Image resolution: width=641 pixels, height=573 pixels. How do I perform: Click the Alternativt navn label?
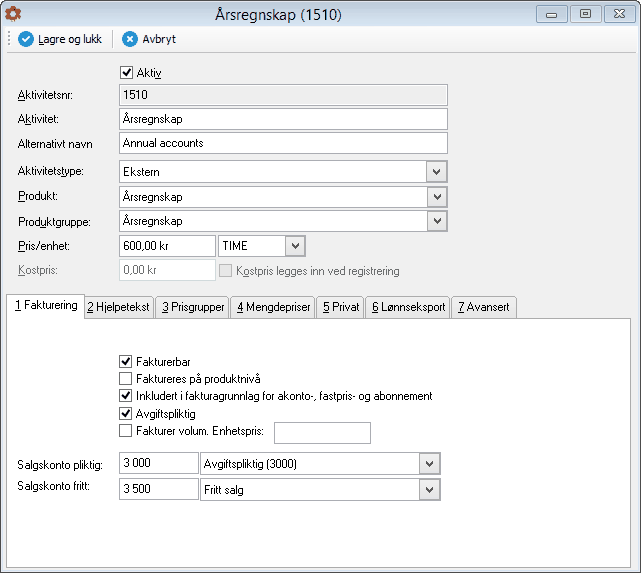click(x=55, y=144)
